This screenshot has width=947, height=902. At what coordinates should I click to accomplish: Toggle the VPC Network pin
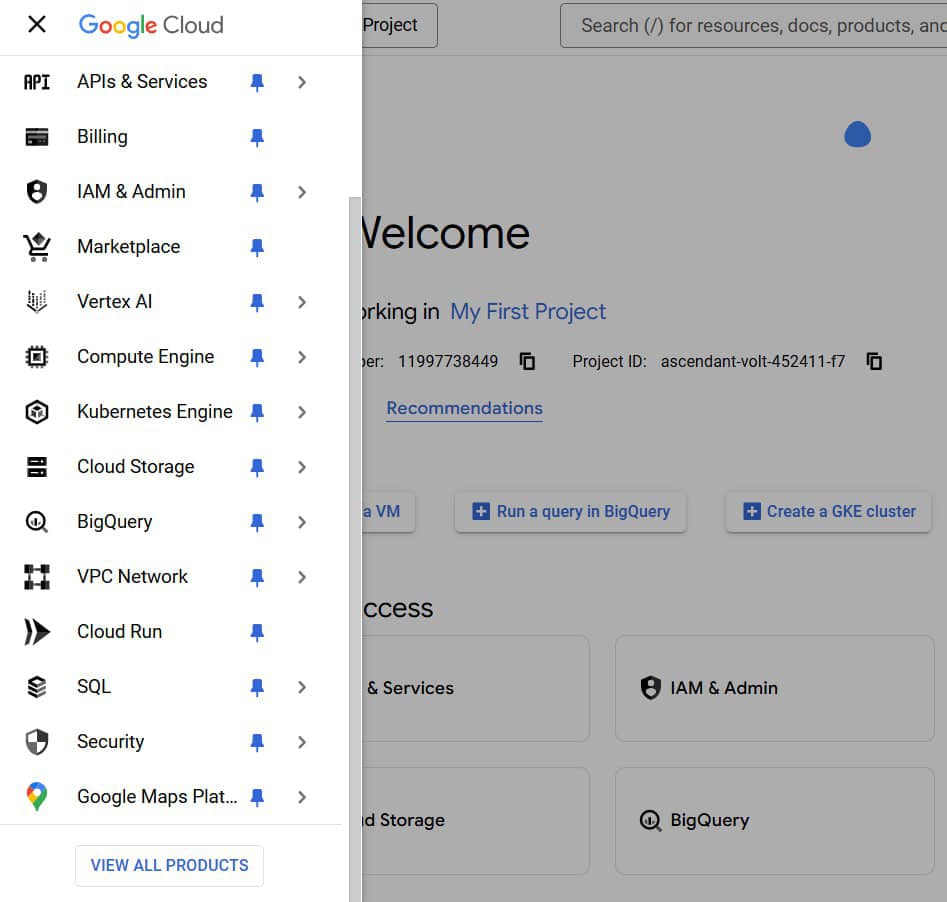point(257,577)
